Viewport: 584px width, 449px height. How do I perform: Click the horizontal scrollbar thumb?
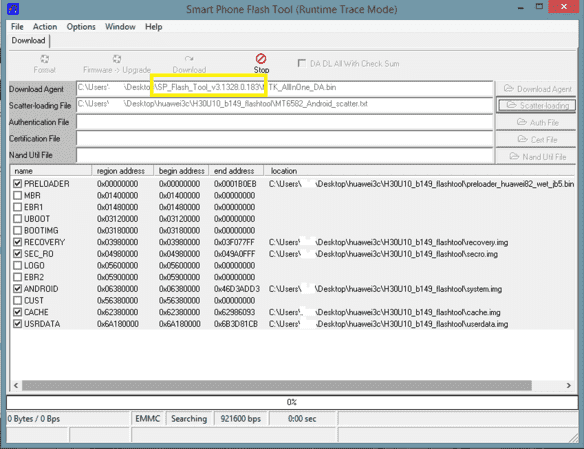click(x=277, y=385)
